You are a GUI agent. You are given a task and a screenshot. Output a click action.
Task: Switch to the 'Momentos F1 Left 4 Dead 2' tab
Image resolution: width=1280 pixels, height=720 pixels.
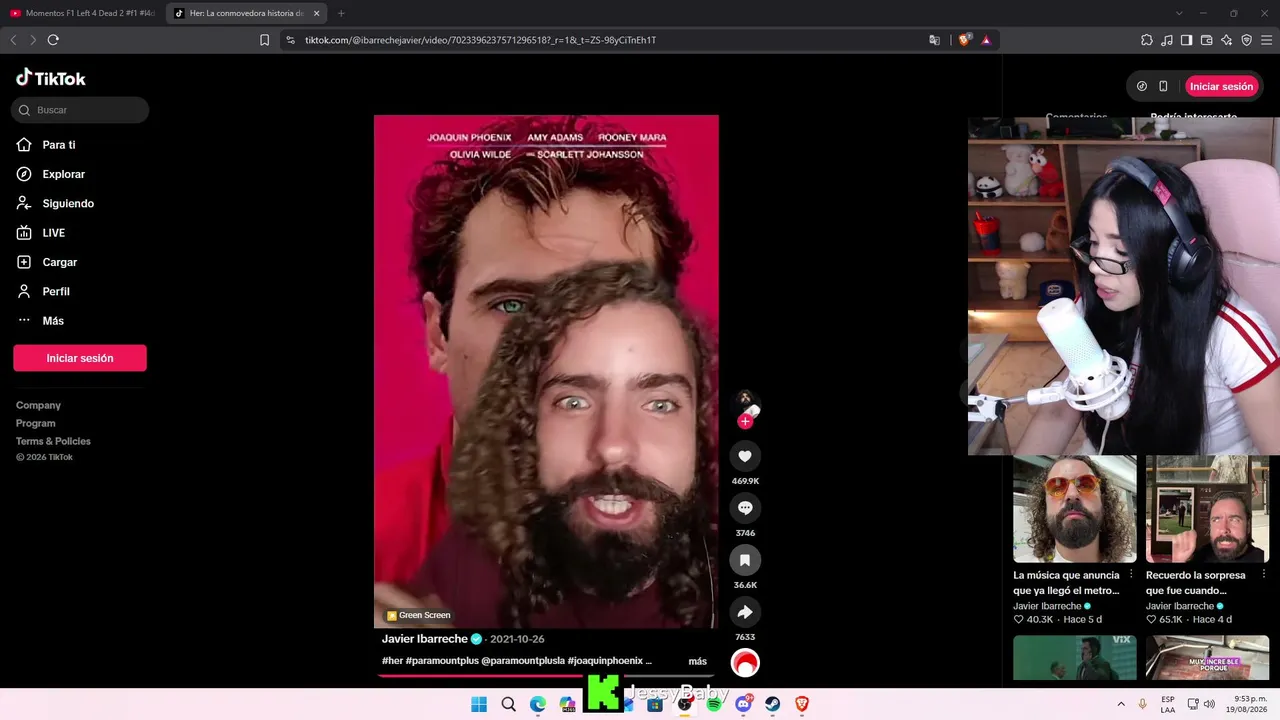tap(82, 13)
